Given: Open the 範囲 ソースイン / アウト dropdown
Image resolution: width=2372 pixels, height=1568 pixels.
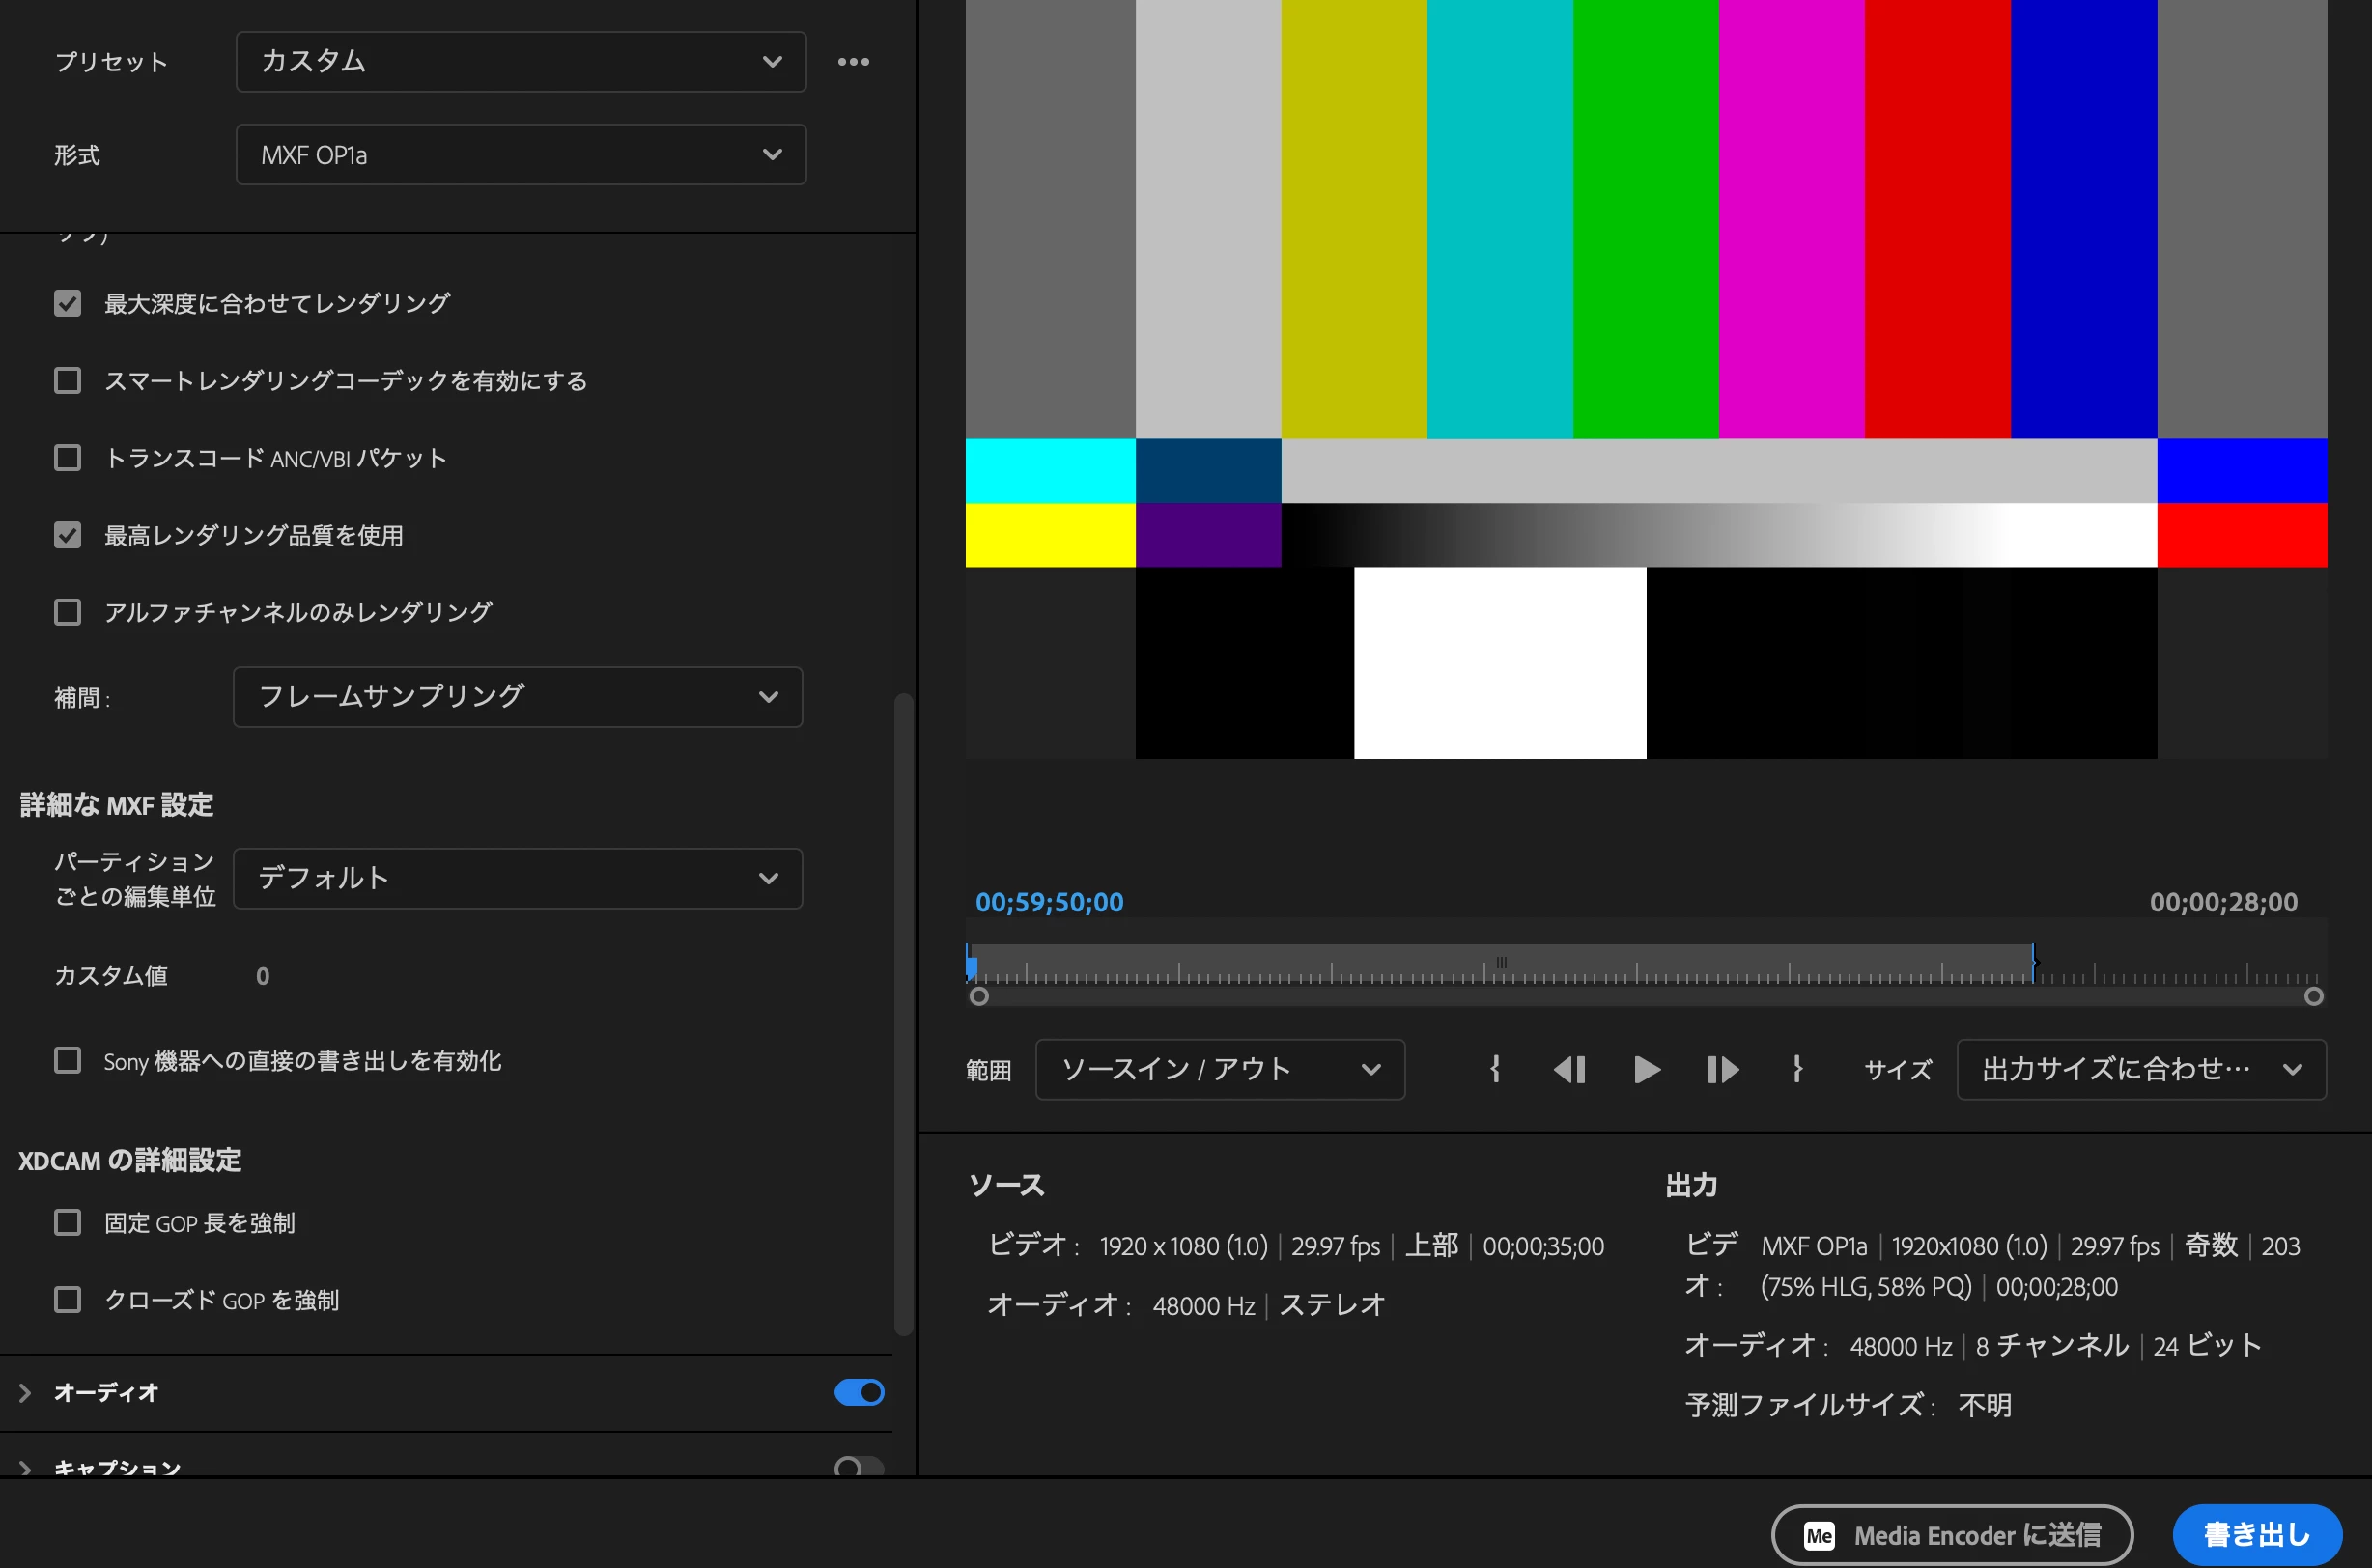Looking at the screenshot, I should [1219, 1069].
